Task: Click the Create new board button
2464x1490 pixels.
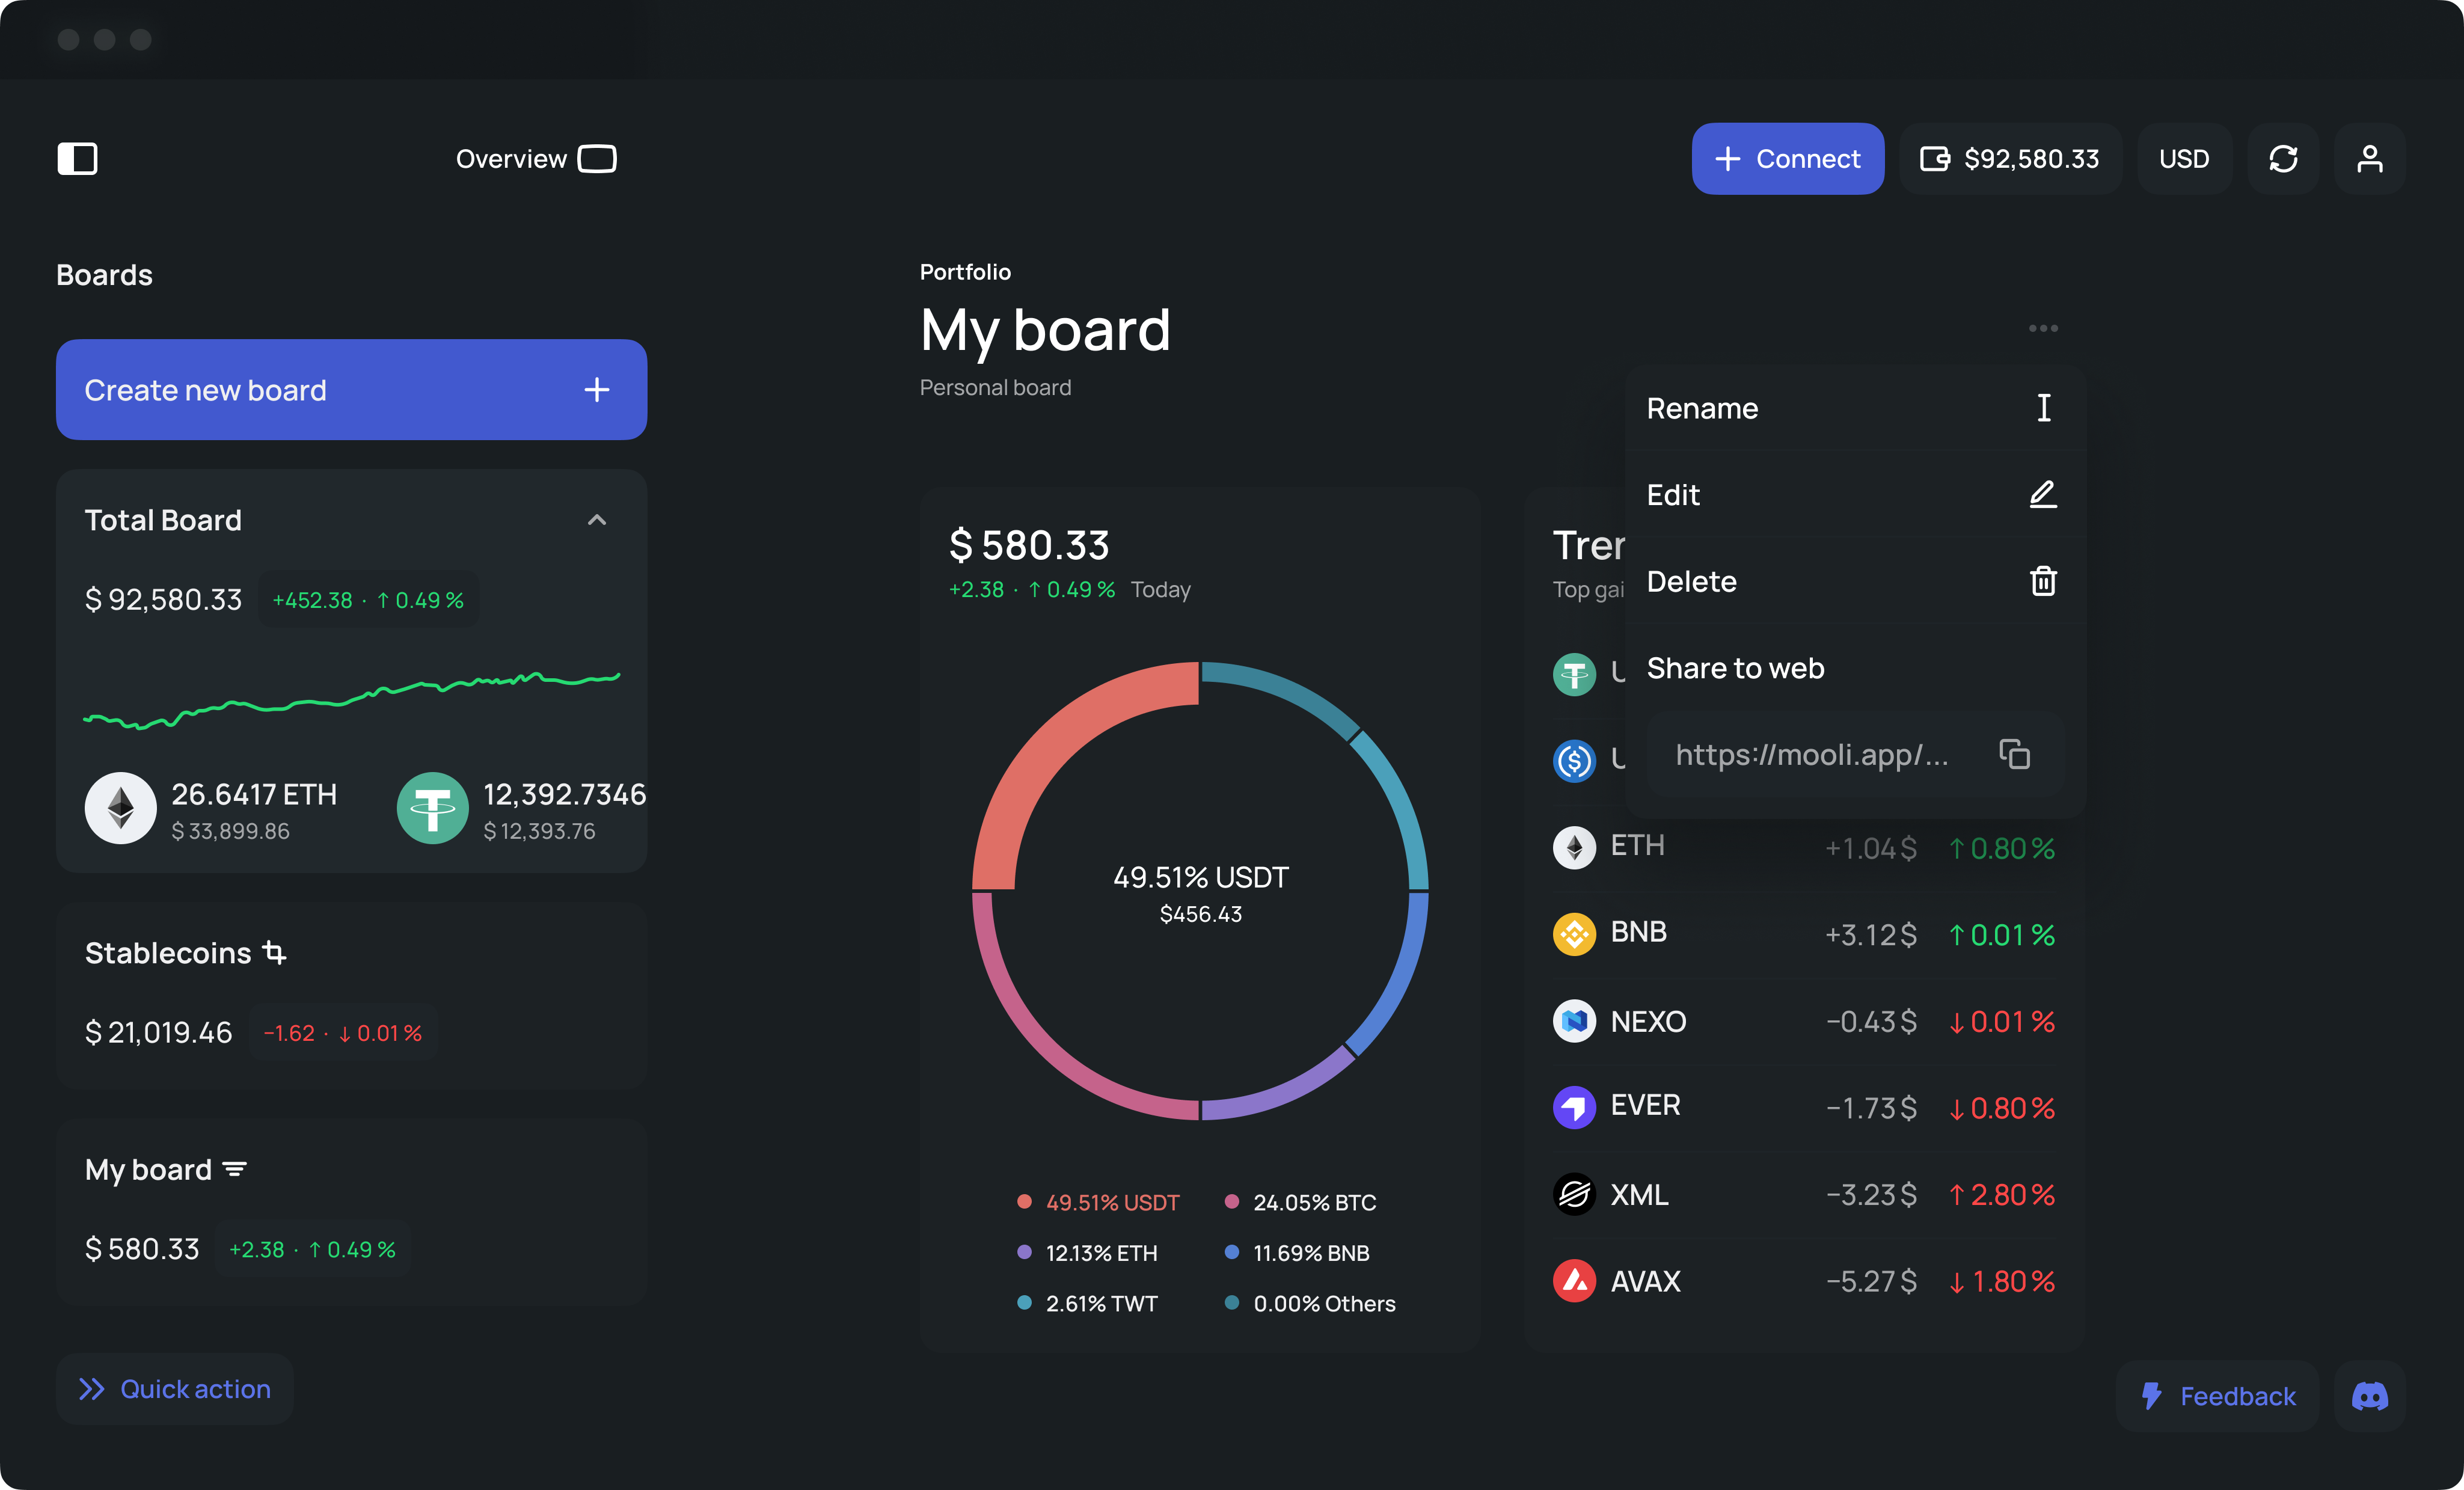Action: [351, 390]
